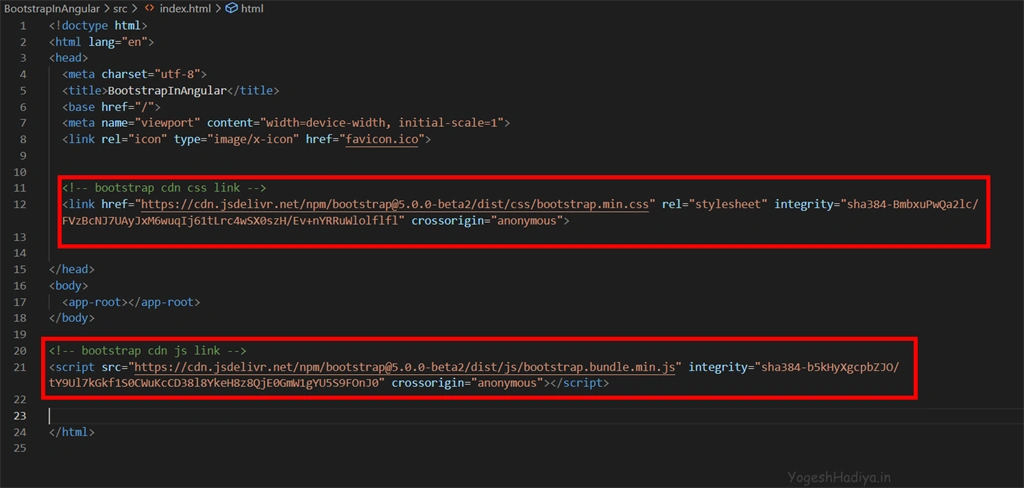Click the opening <head> tag

coord(69,57)
